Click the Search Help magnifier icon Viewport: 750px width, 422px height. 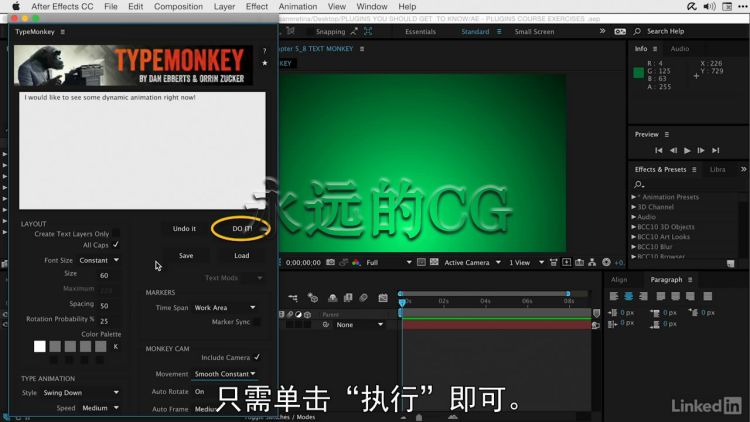click(x=637, y=31)
